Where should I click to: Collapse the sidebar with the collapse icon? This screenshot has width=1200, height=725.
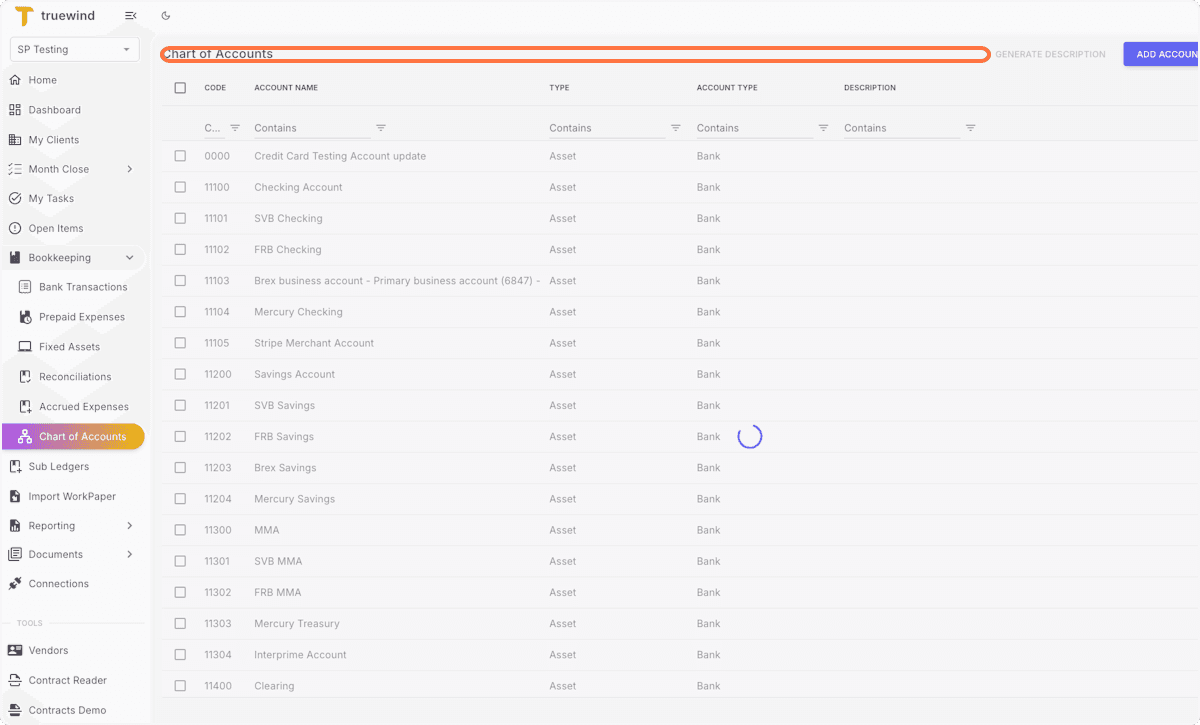click(130, 15)
